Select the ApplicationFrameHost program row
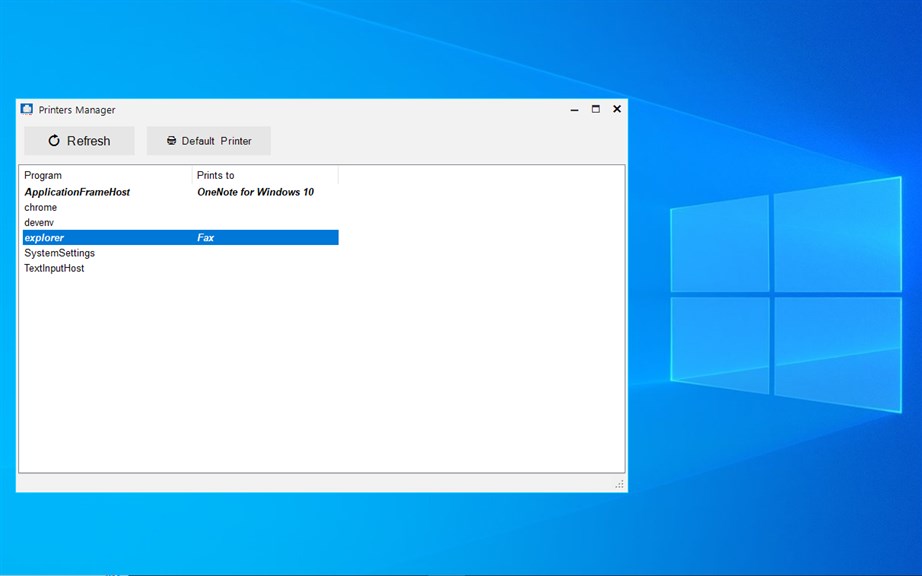922x576 pixels. pos(181,192)
